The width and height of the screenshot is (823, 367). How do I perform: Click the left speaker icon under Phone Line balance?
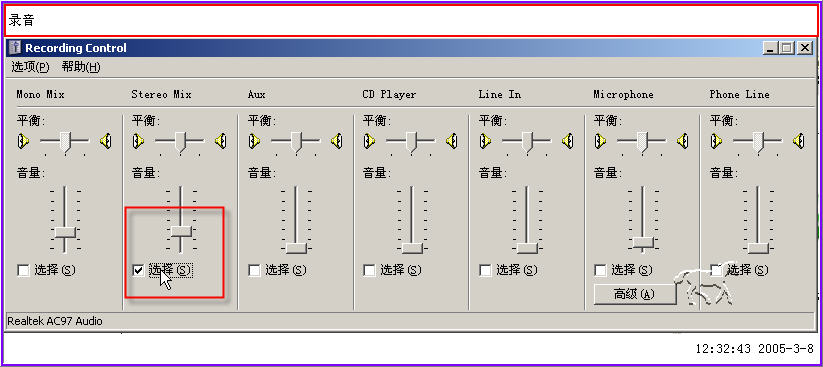click(716, 141)
